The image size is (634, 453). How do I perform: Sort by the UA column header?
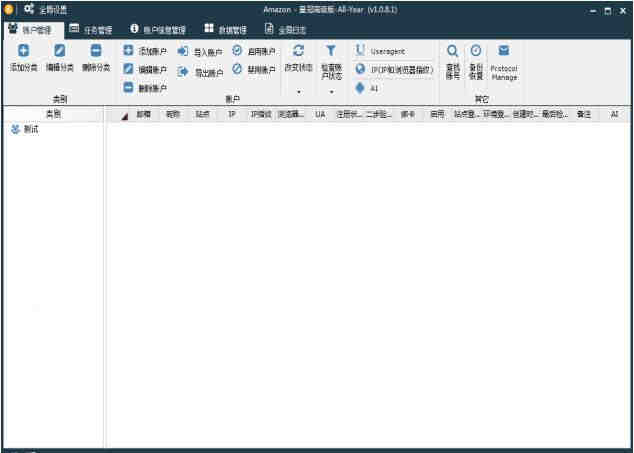320,115
